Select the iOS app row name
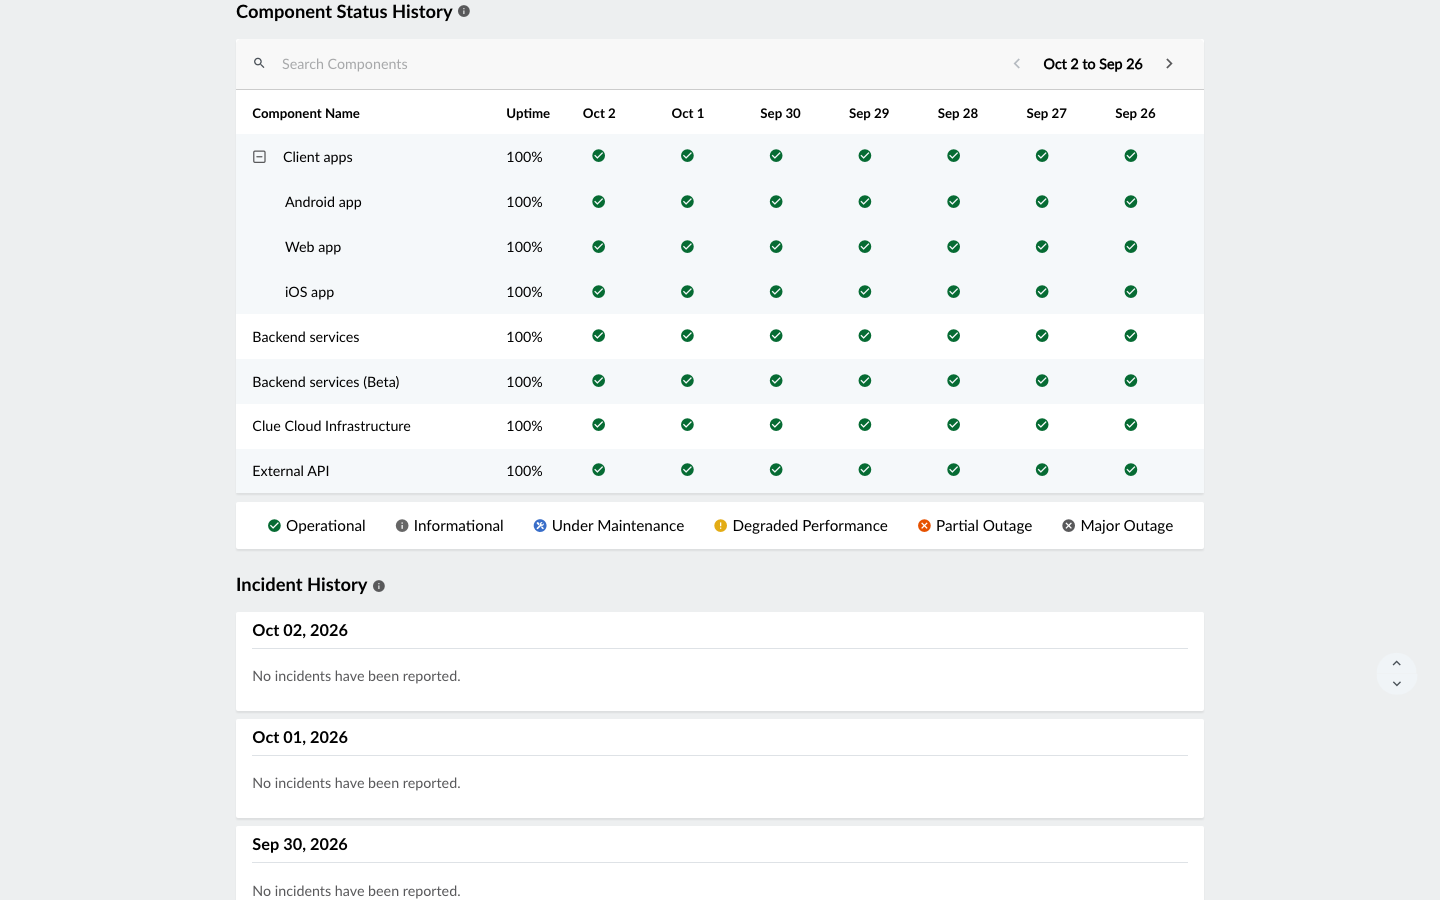The image size is (1440, 900). [x=310, y=292]
